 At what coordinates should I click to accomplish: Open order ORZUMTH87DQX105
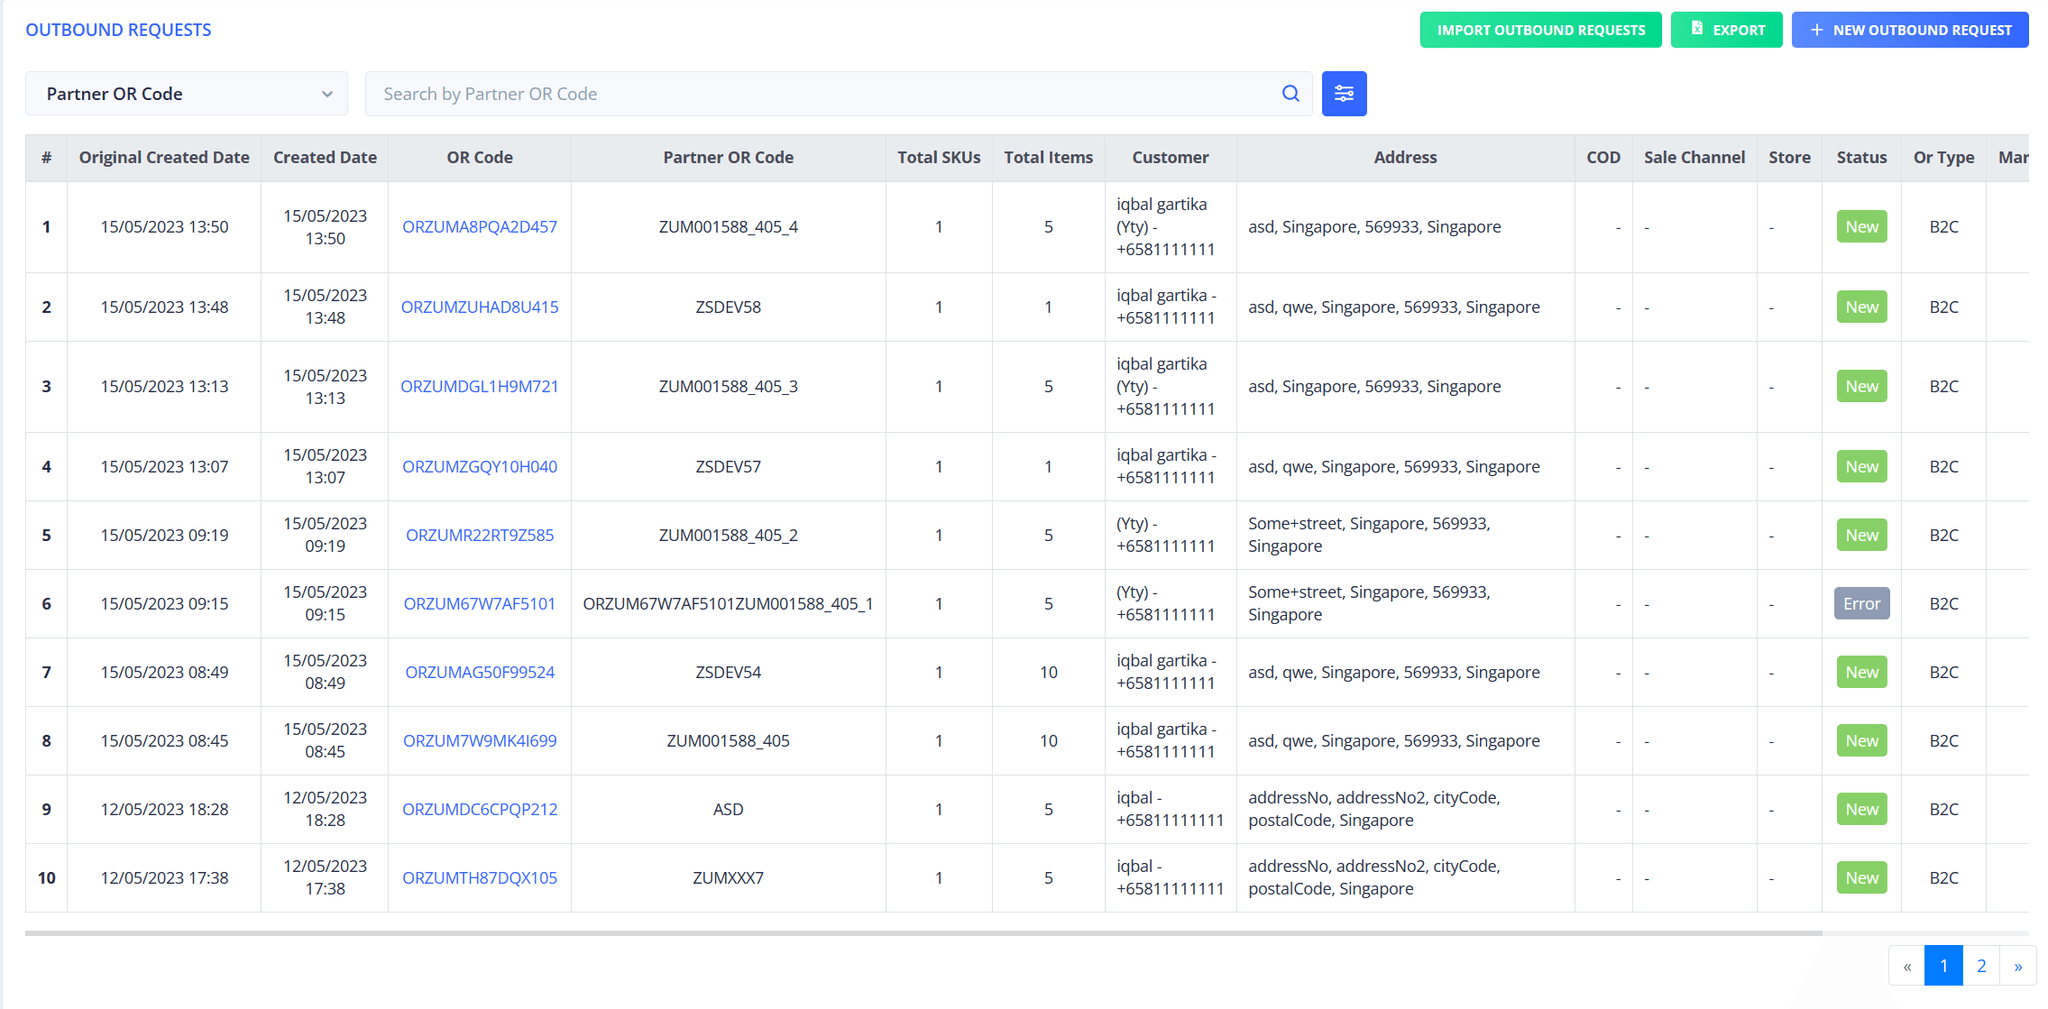pos(479,877)
